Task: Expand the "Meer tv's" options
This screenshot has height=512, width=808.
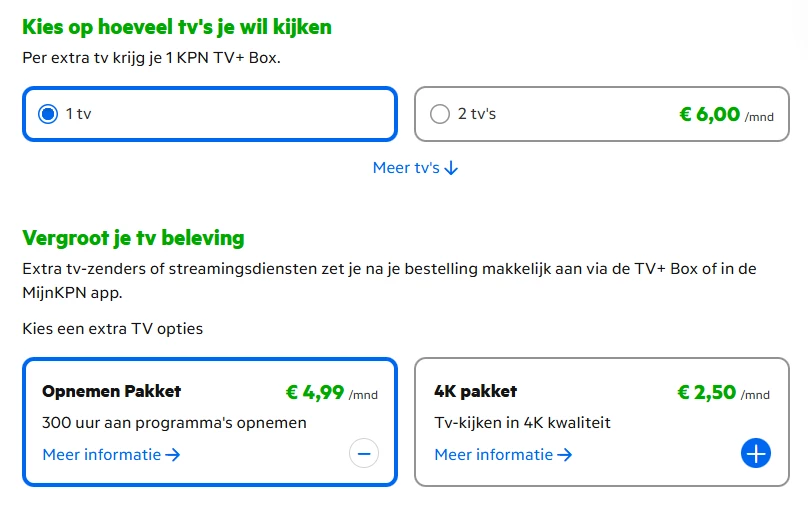Action: (x=406, y=168)
